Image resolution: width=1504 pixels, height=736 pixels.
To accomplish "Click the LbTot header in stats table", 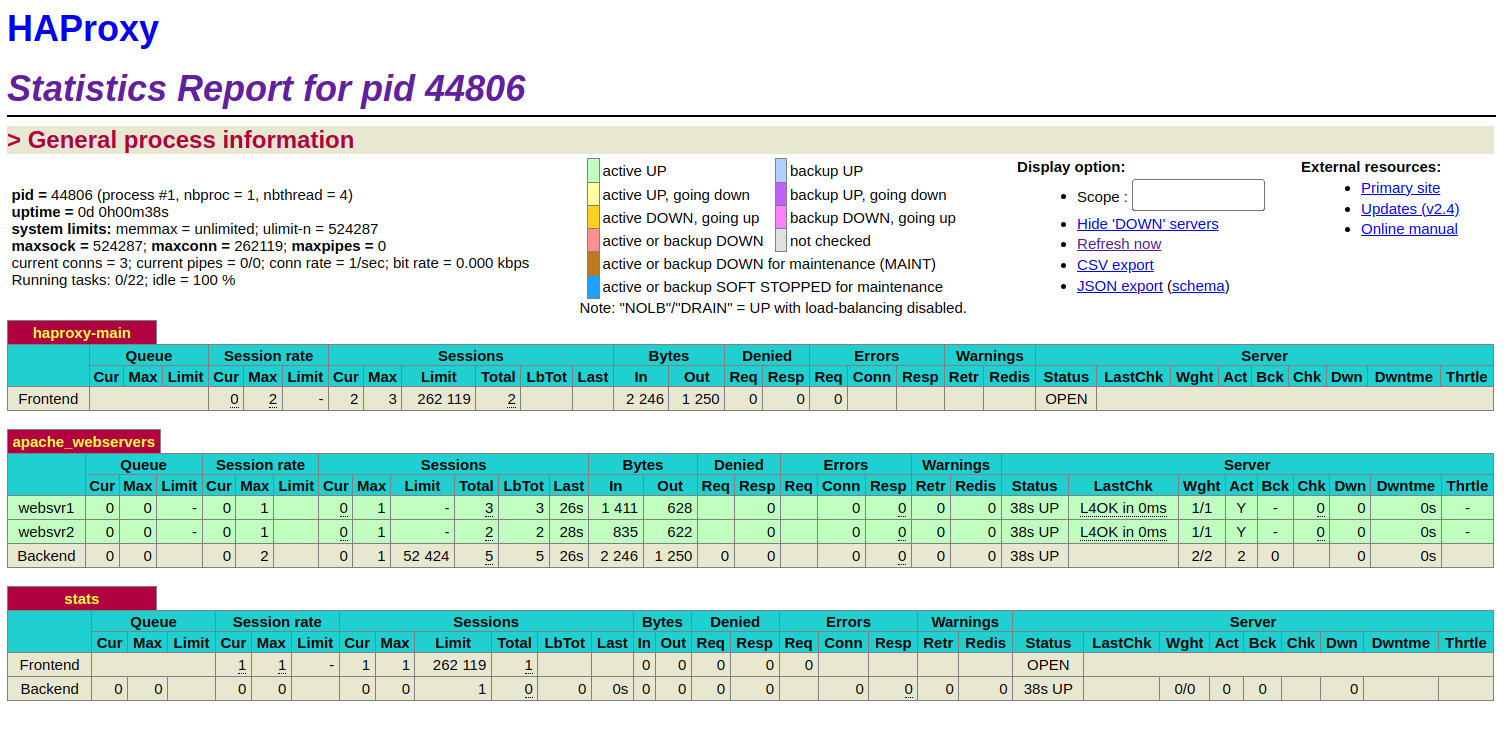I will pos(565,643).
